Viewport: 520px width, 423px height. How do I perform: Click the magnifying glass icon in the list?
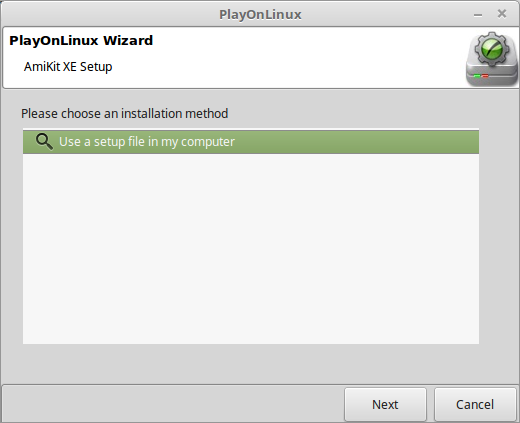tap(44, 142)
